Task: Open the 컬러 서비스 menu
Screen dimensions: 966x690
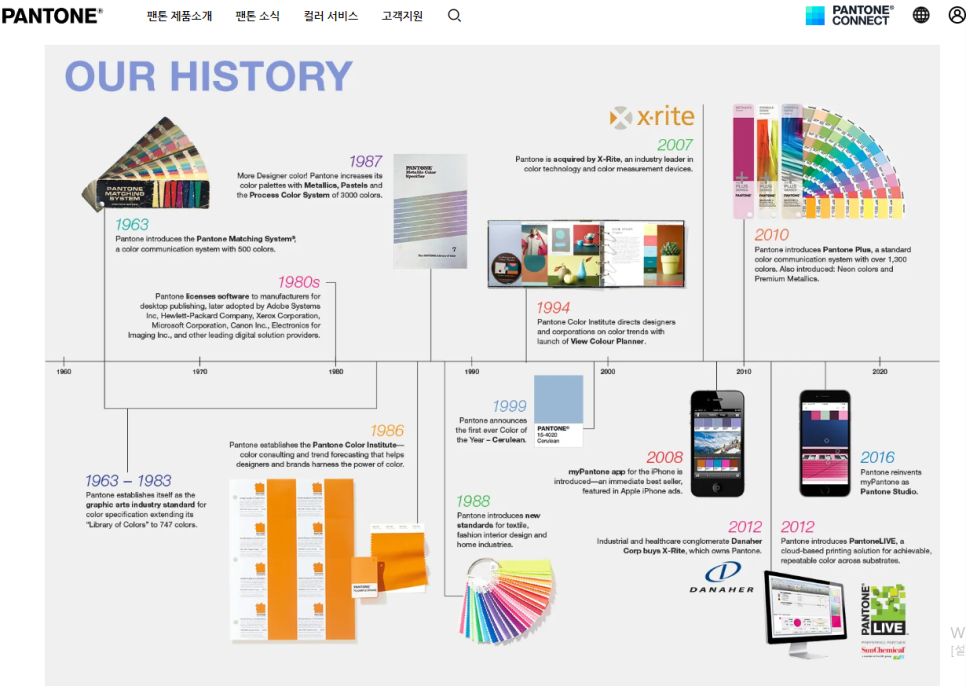Action: [x=331, y=16]
